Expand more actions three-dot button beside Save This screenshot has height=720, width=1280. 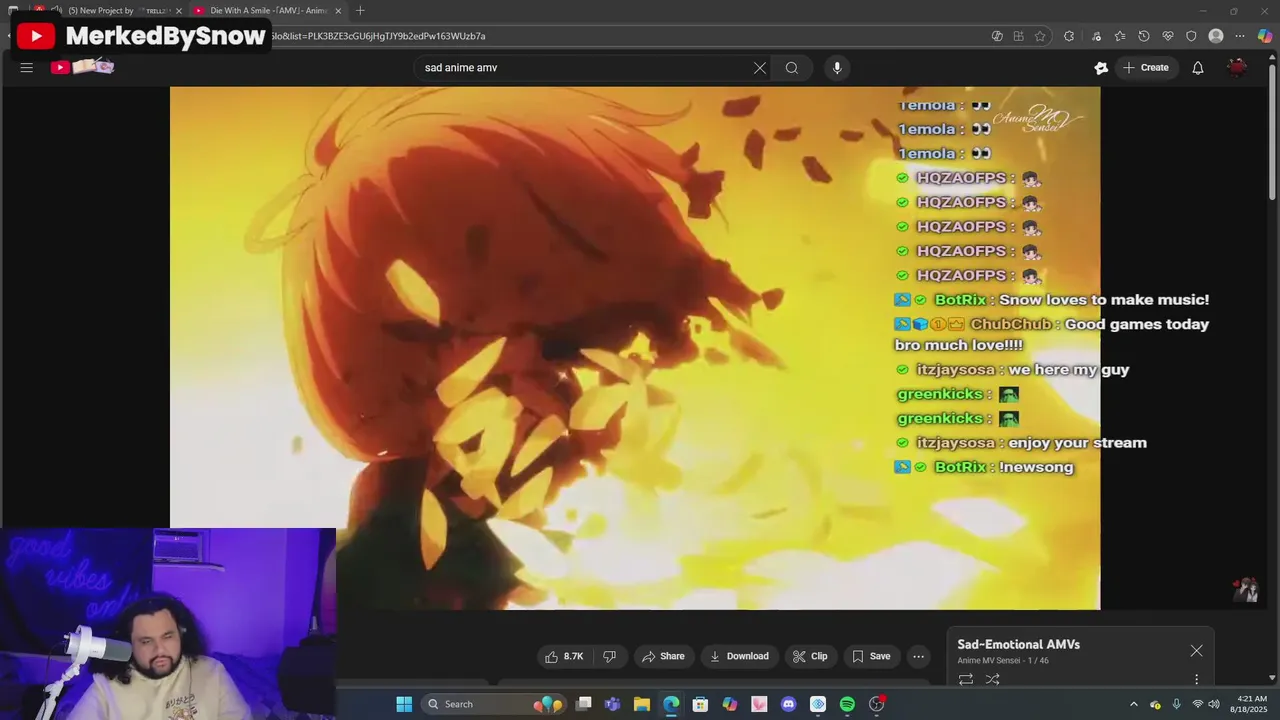[x=918, y=656]
